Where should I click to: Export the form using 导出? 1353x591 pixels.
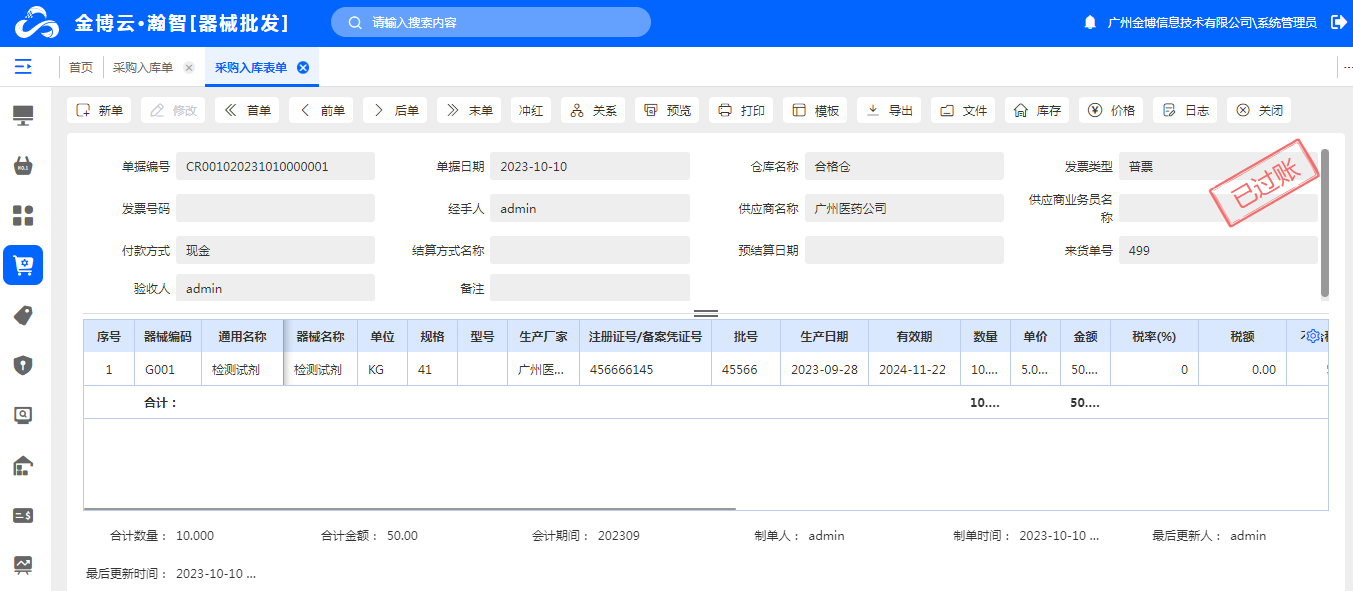890,111
